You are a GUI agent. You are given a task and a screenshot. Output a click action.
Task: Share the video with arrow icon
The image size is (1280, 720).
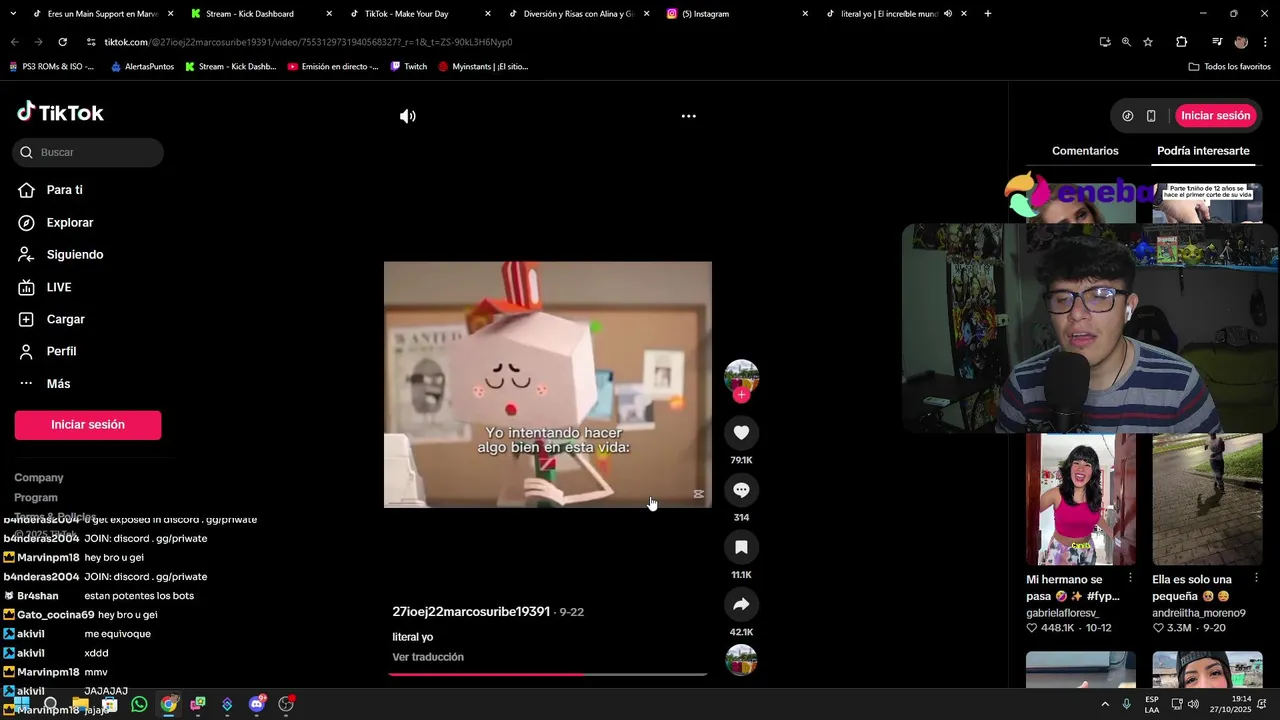coord(741,604)
